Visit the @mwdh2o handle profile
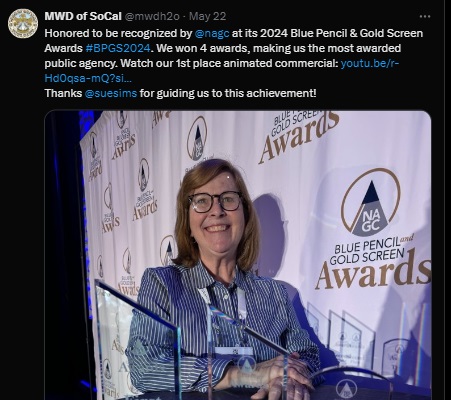The image size is (451, 400). point(152,16)
